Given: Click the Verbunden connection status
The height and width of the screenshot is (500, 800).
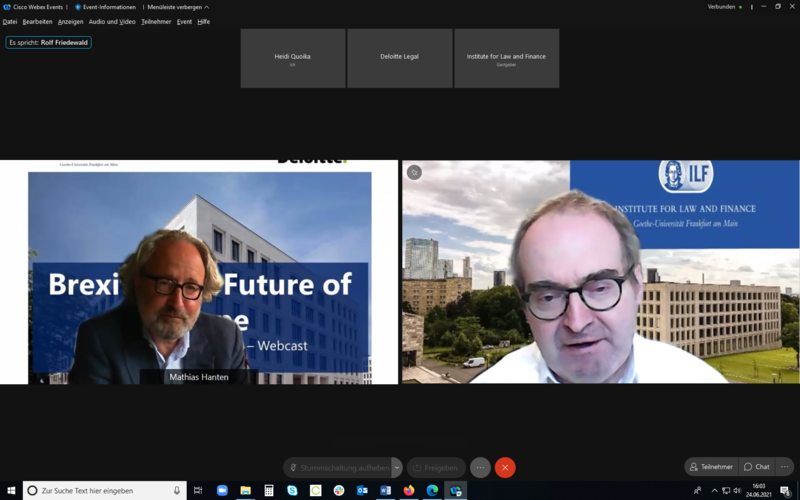Looking at the screenshot, I should click(x=724, y=7).
